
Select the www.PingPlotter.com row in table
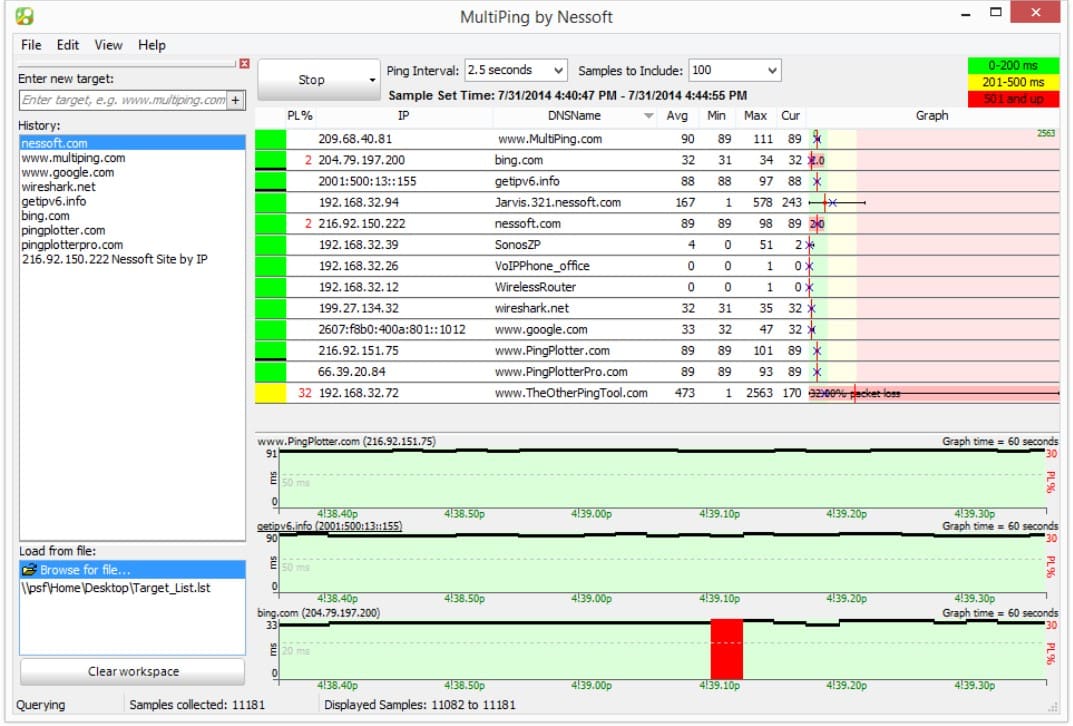click(657, 351)
